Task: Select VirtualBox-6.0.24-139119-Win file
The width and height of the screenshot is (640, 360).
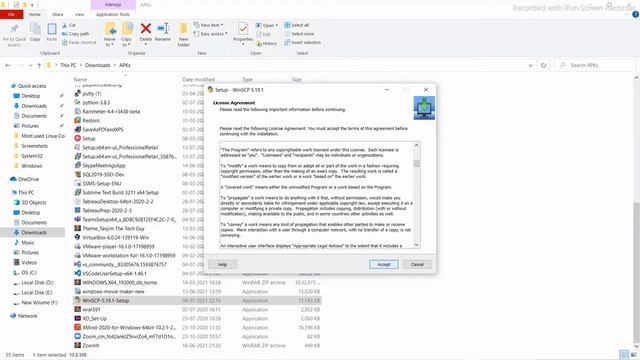Action: coord(116,237)
